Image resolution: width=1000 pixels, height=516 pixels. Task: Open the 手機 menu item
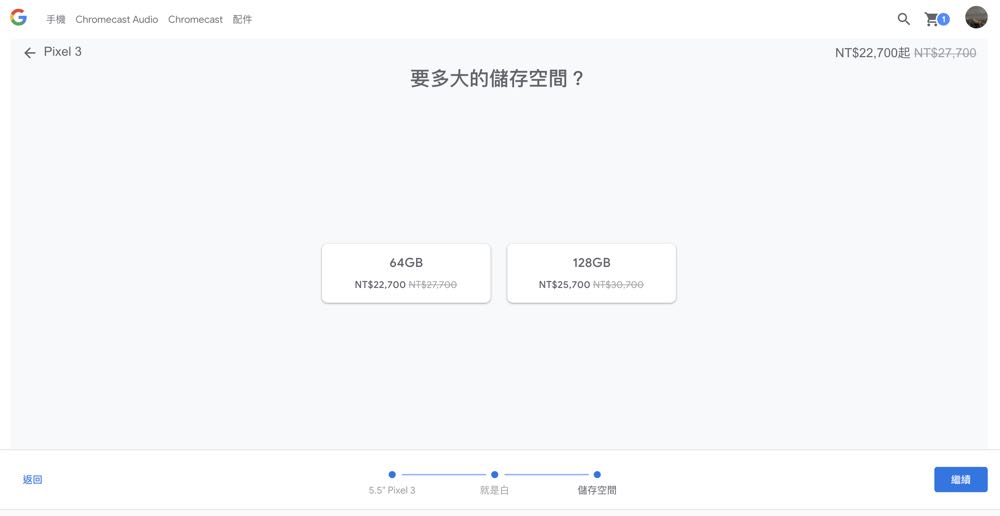click(55, 20)
